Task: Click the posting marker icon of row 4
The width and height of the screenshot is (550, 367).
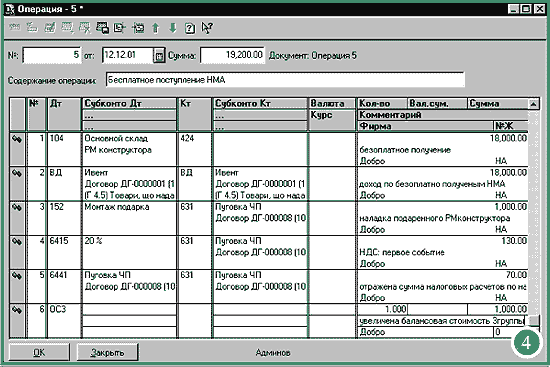Action: point(17,242)
